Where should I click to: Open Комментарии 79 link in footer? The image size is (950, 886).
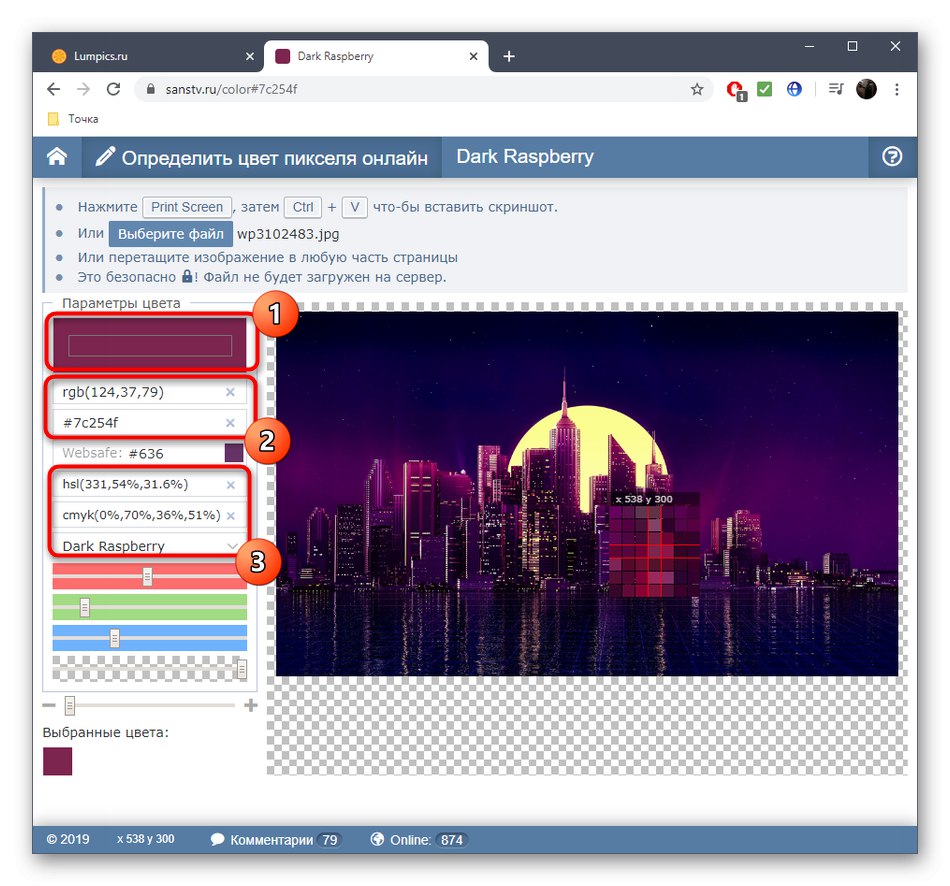click(x=276, y=839)
